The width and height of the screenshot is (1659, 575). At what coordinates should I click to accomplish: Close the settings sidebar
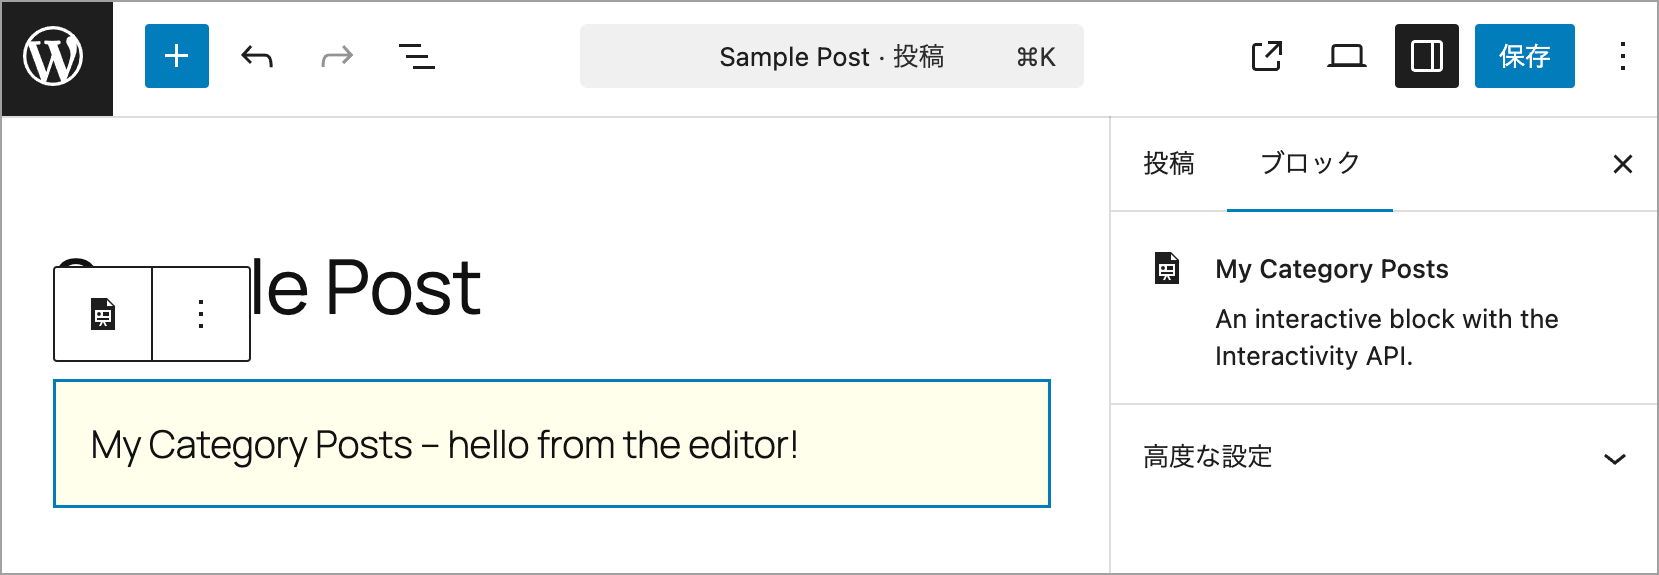click(x=1623, y=164)
